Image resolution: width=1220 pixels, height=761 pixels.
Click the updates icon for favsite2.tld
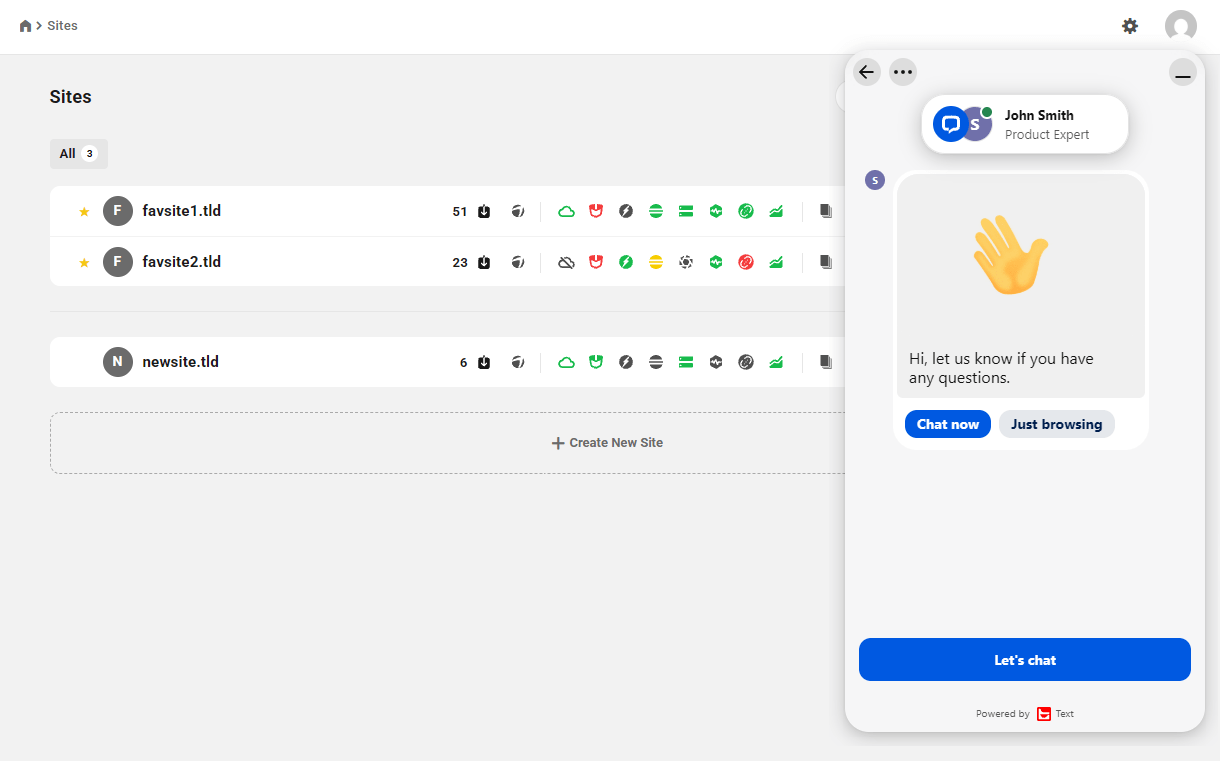484,262
